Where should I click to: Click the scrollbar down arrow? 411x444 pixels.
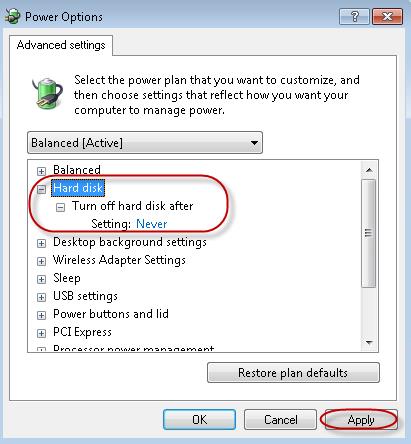[x=369, y=342]
